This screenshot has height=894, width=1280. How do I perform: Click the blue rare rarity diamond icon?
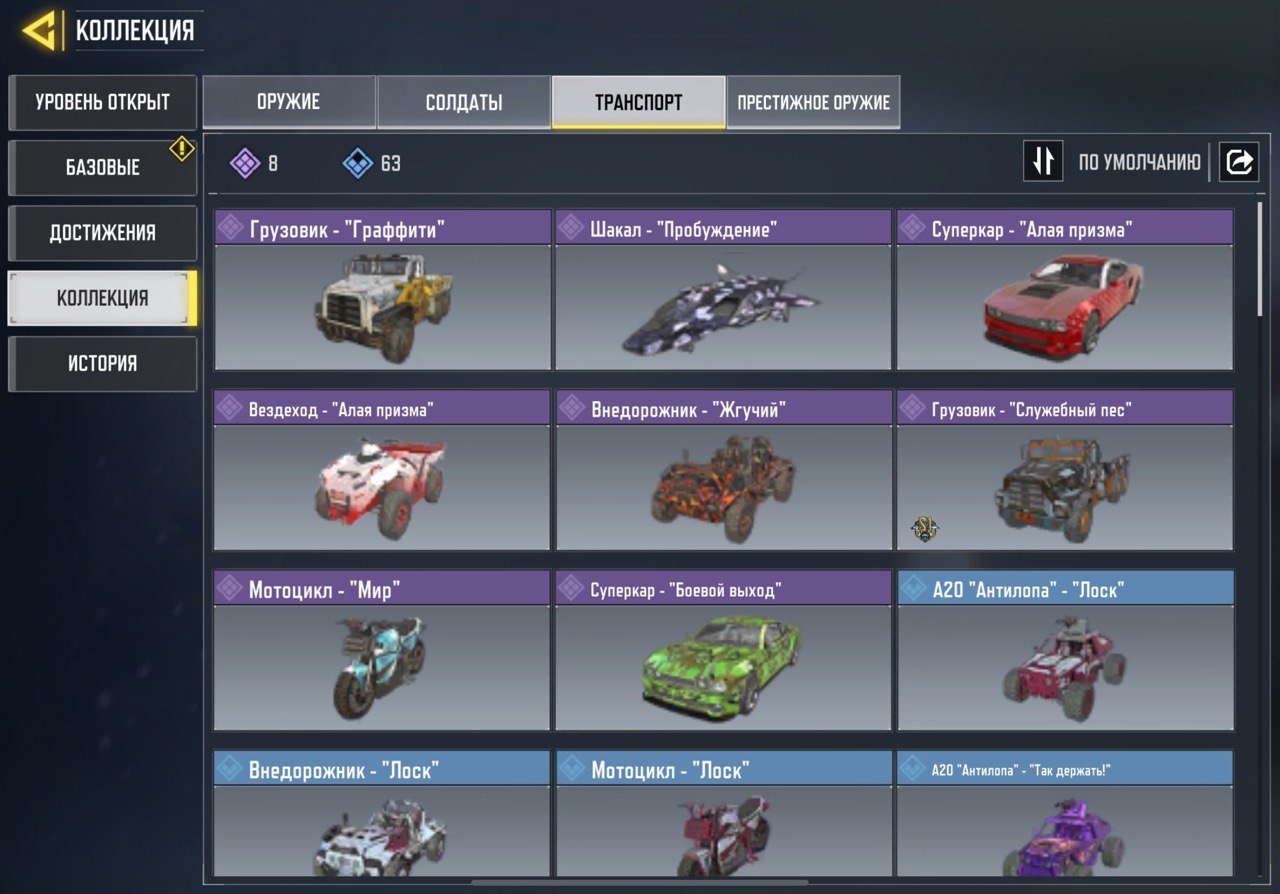tap(358, 163)
